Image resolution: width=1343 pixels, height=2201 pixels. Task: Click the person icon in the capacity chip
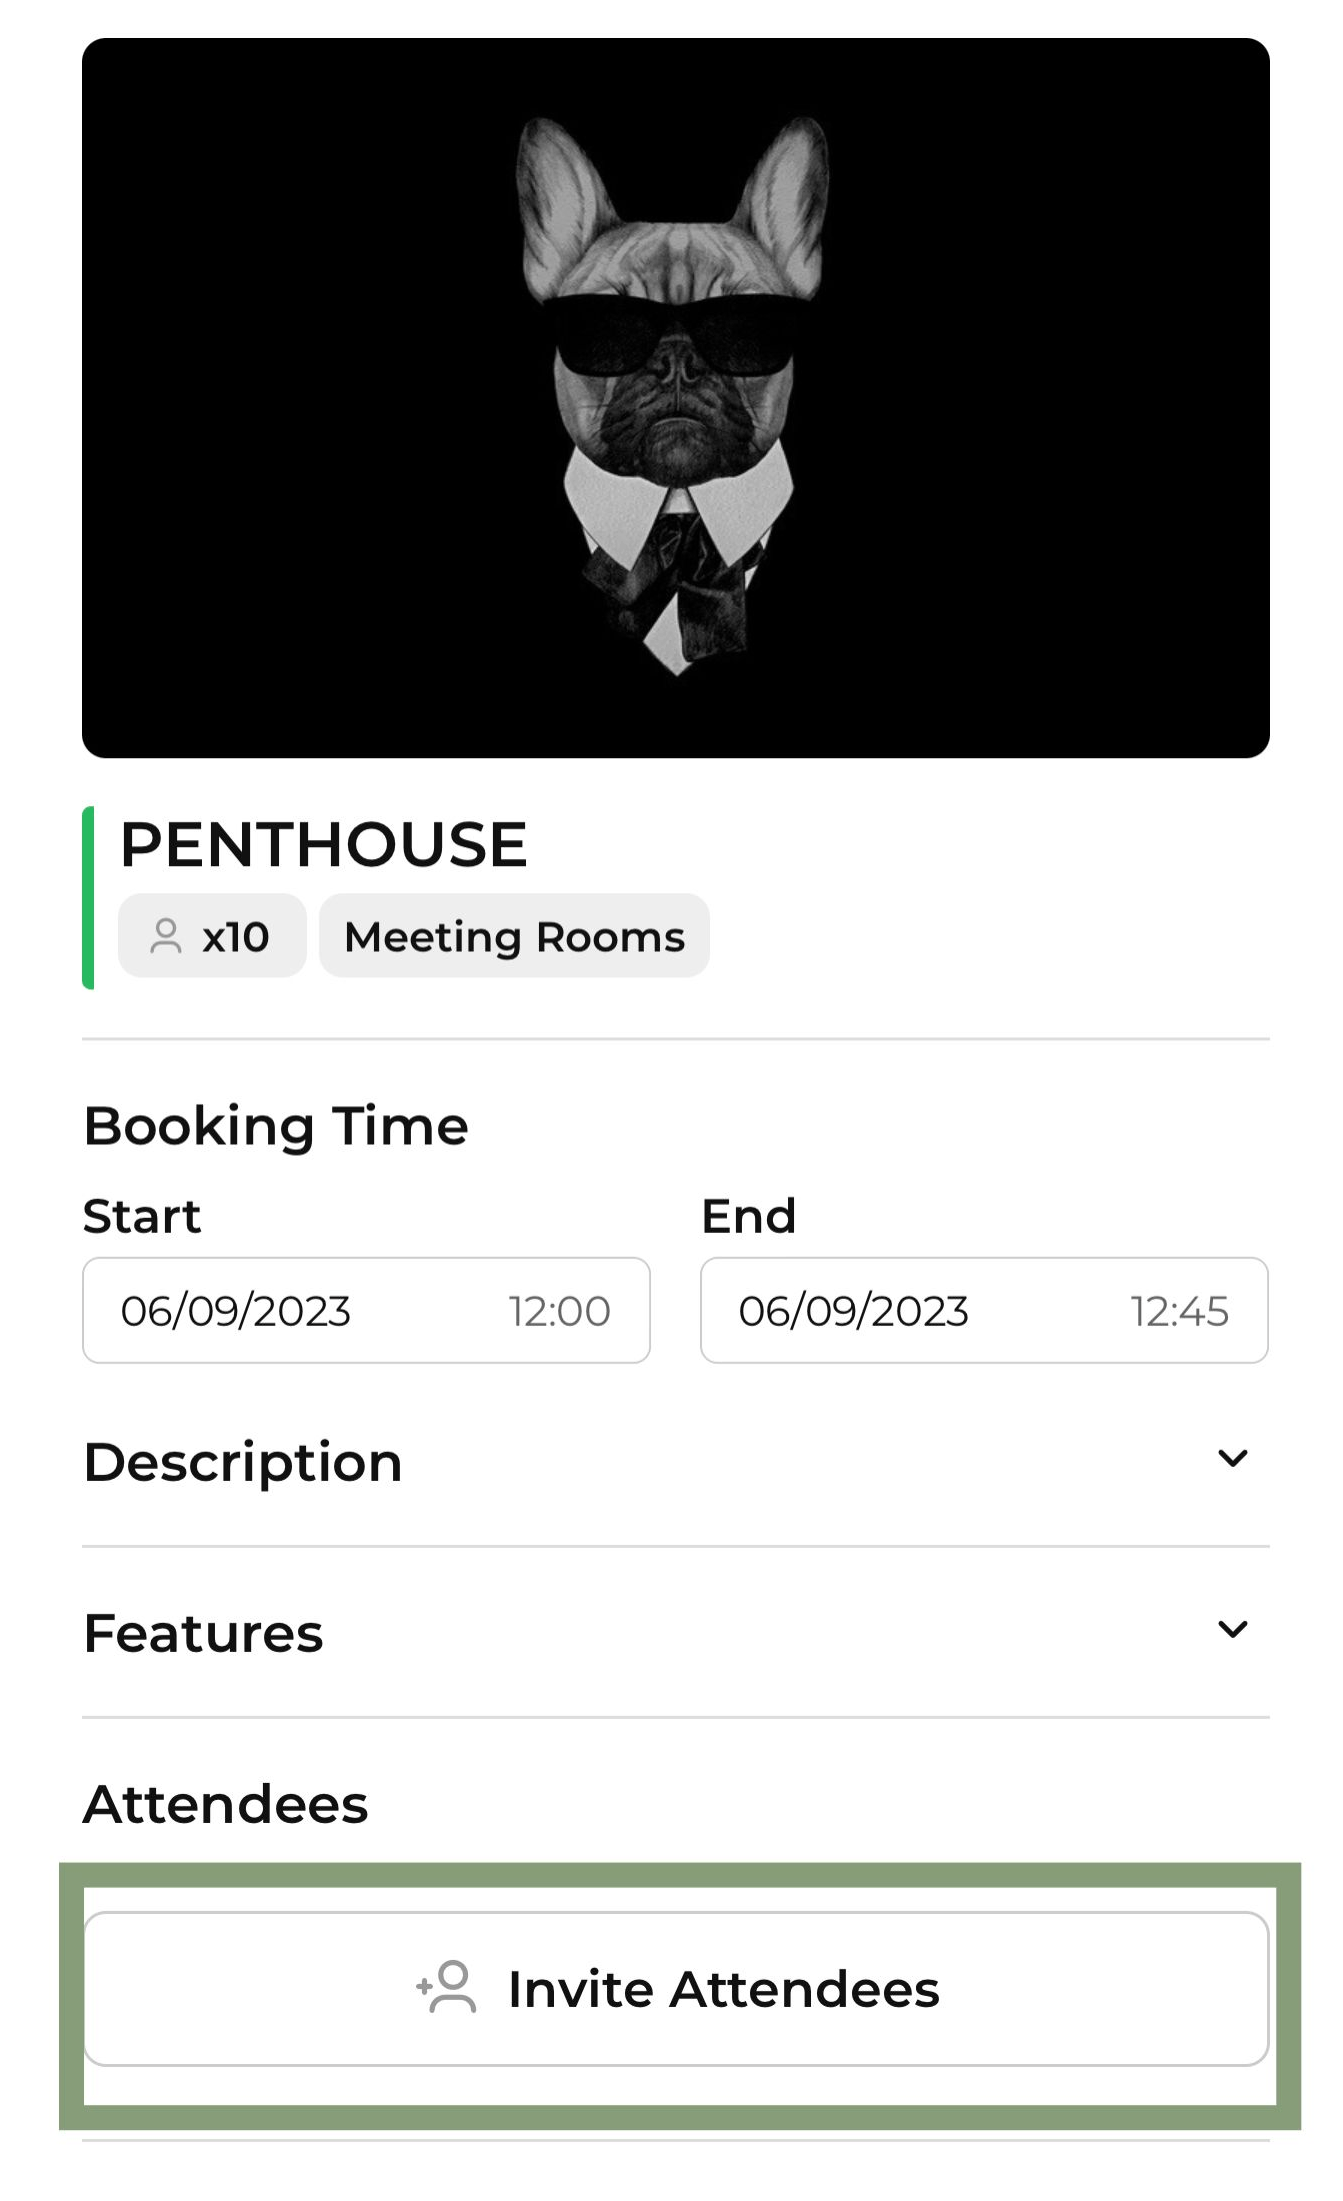click(165, 936)
